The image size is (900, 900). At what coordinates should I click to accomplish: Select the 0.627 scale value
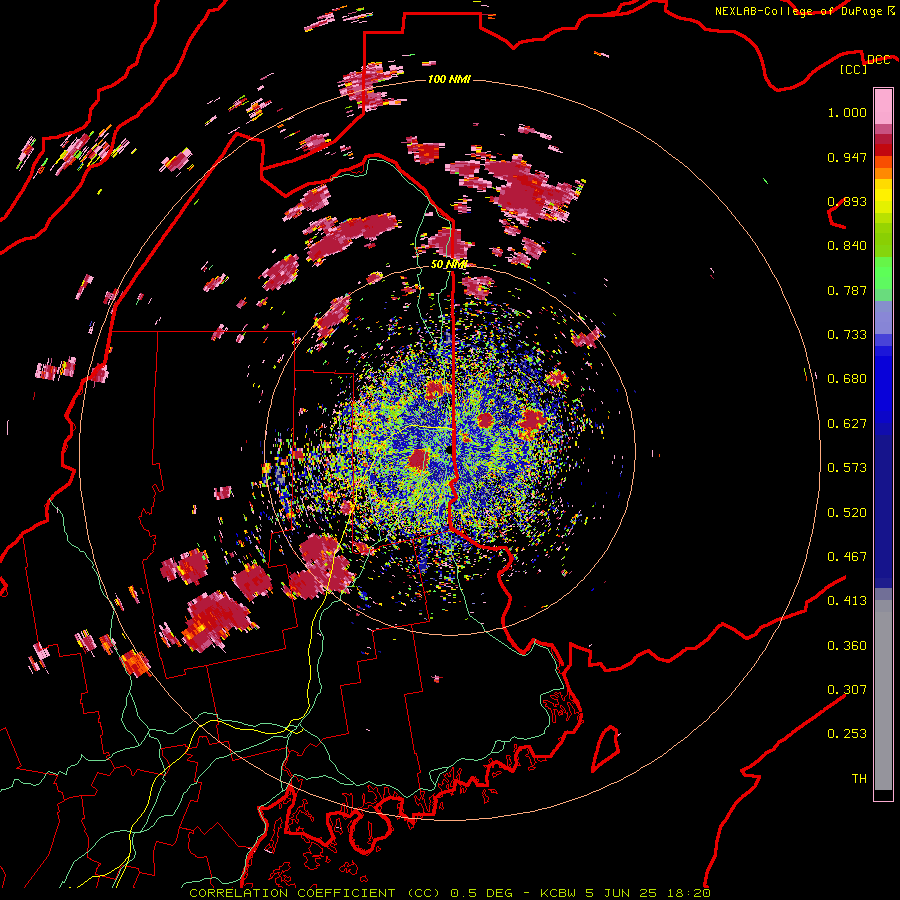(847, 424)
